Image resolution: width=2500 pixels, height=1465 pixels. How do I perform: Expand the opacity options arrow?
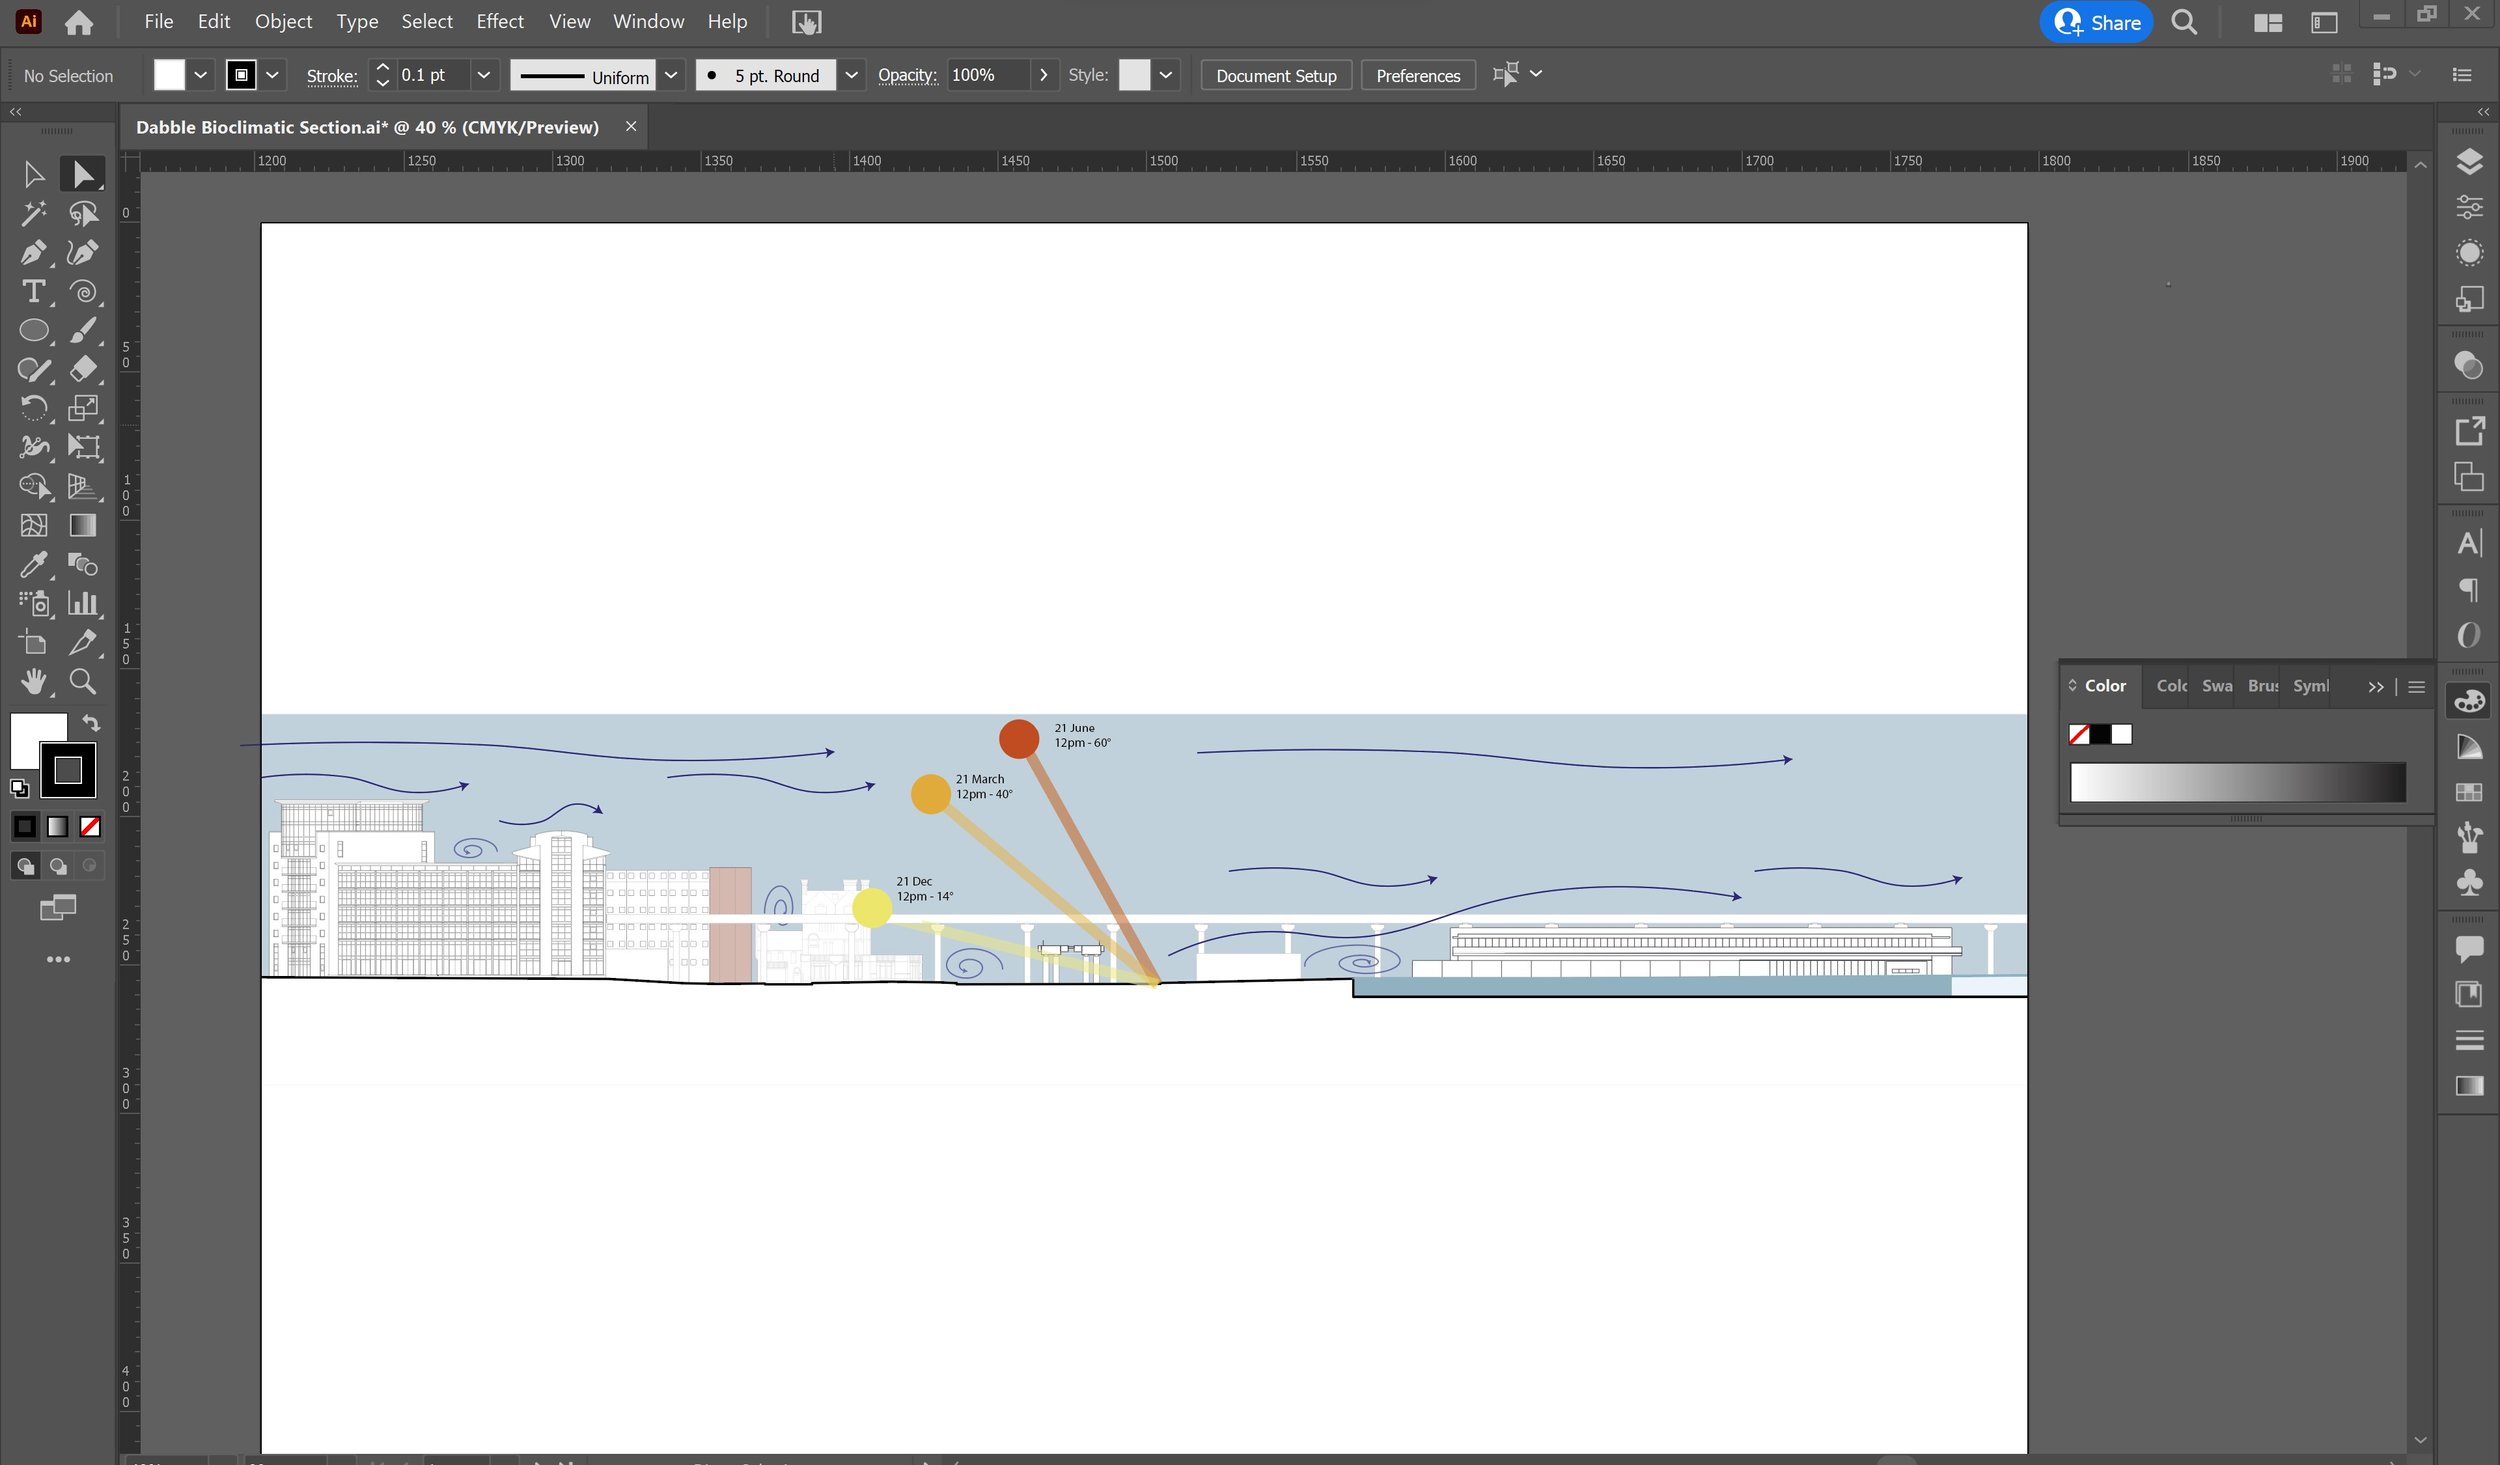[1043, 75]
